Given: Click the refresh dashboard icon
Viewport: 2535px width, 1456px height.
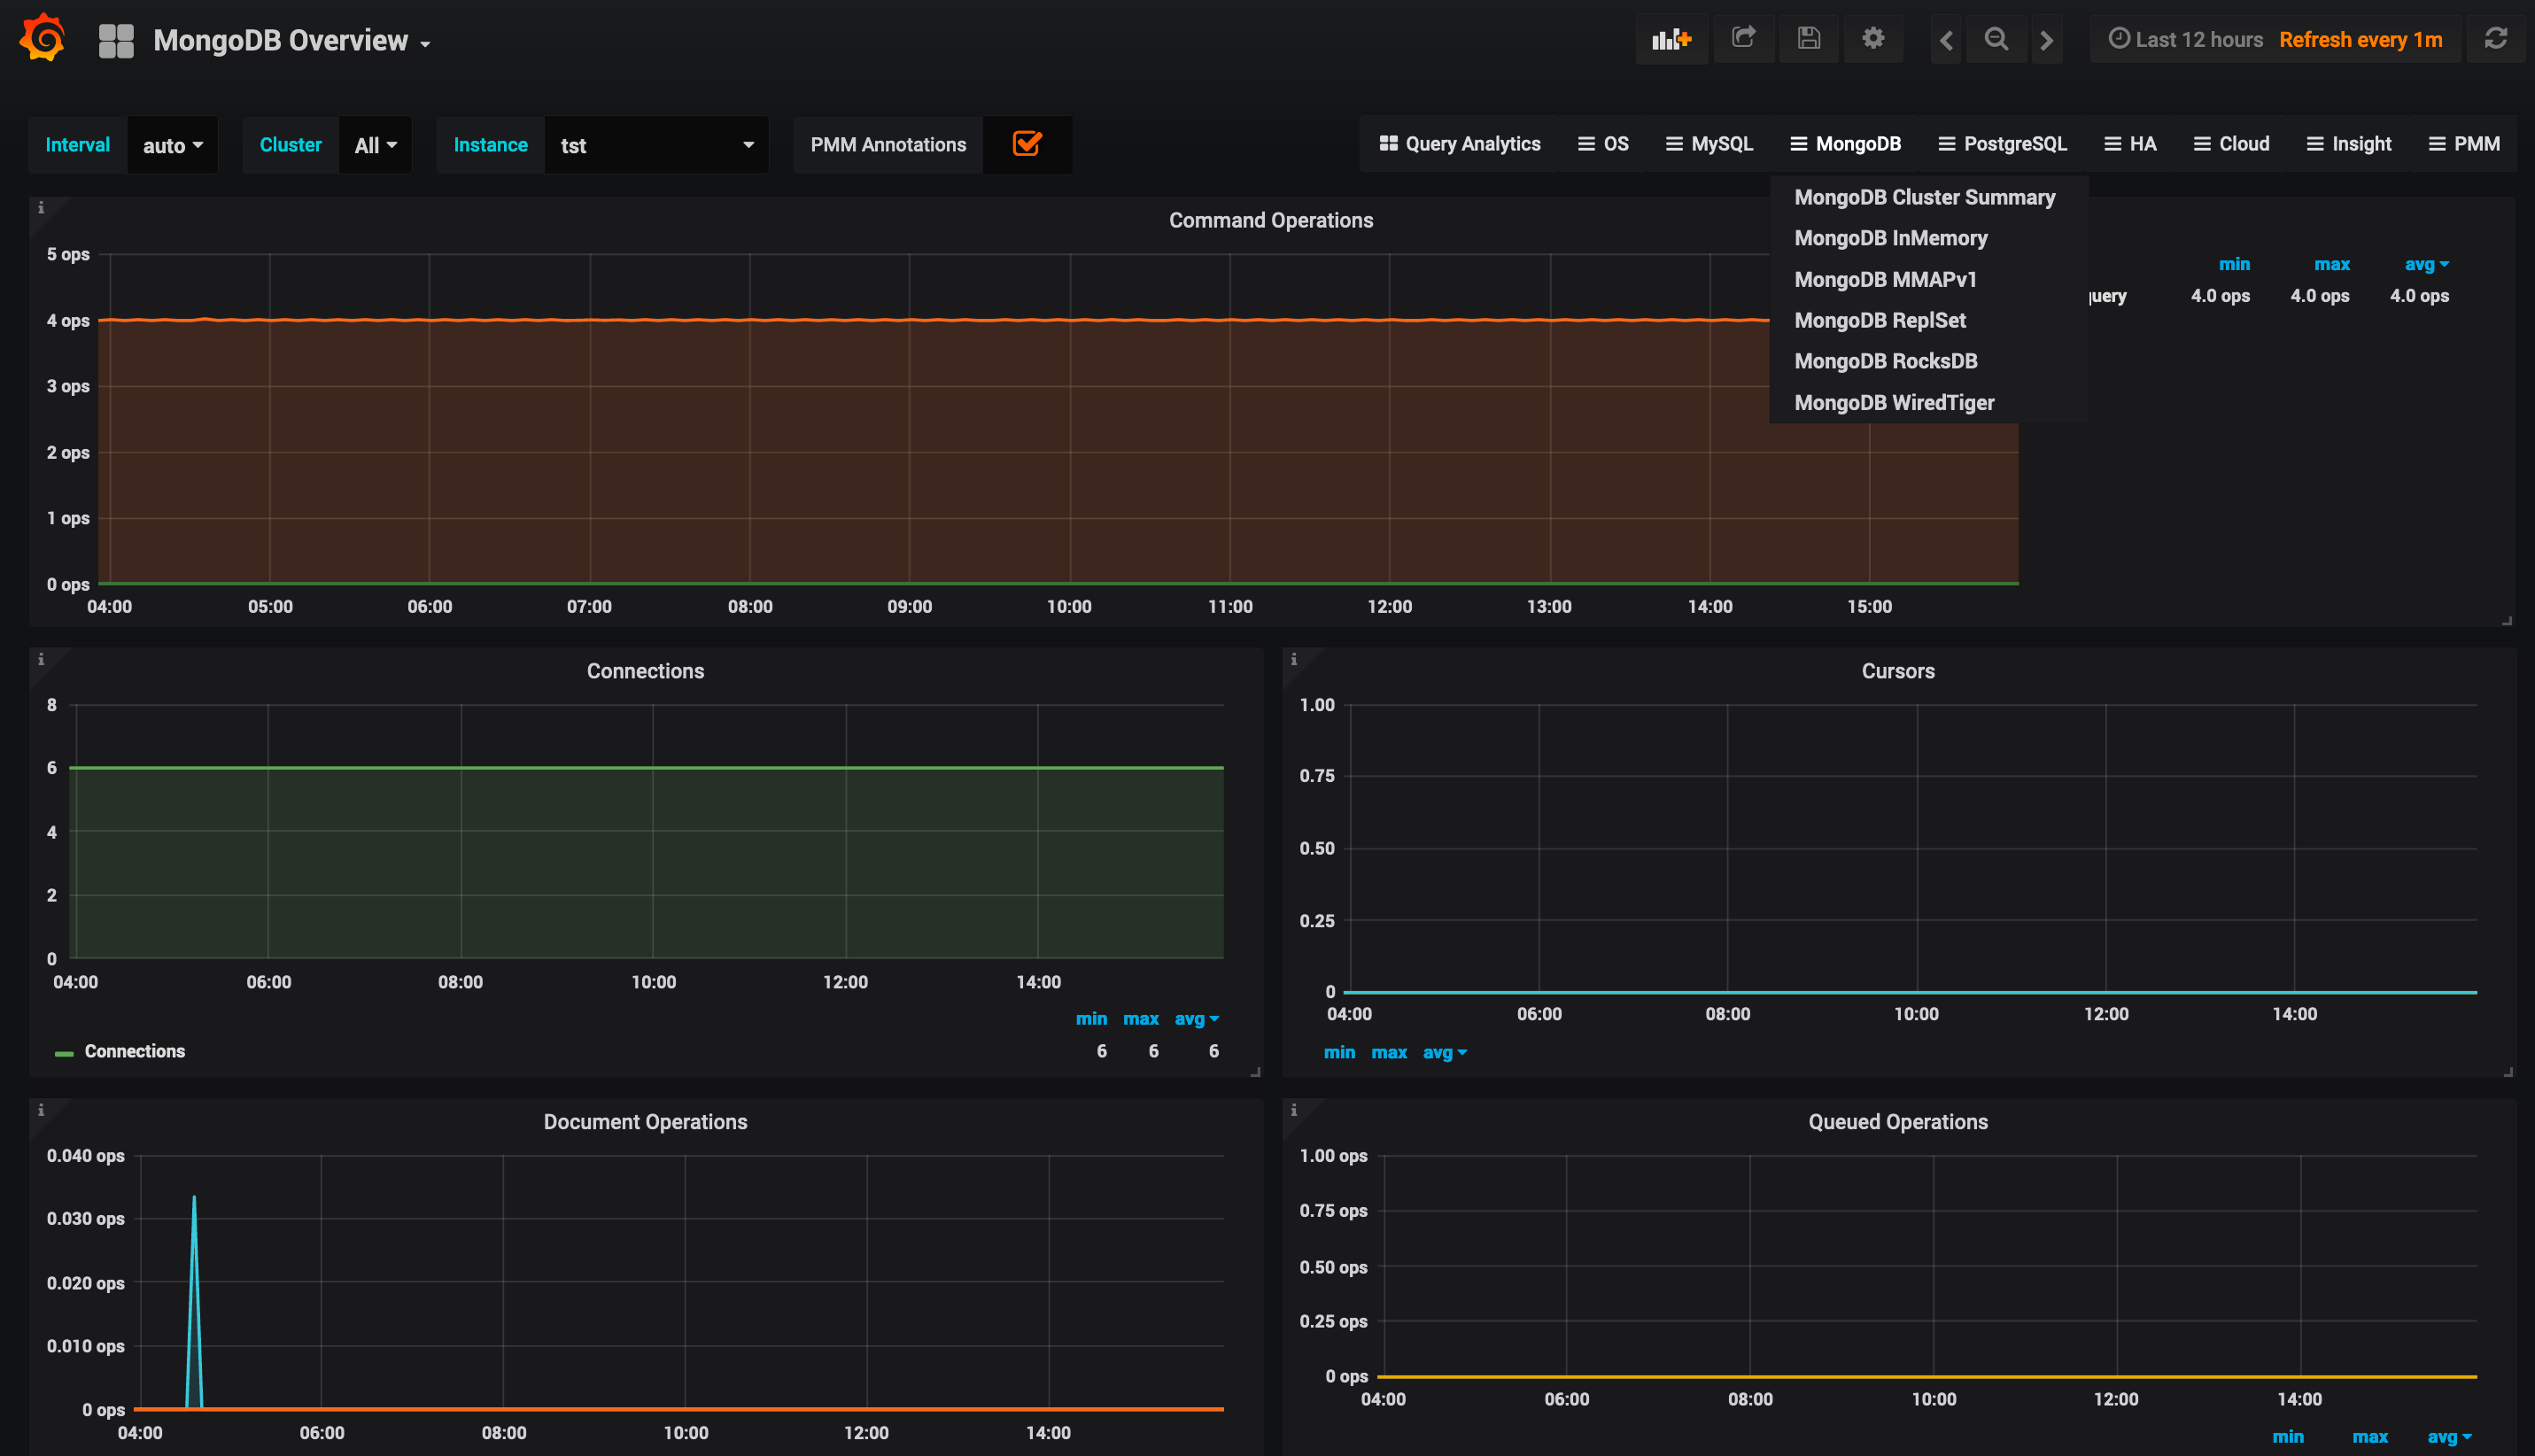Looking at the screenshot, I should tap(2496, 39).
